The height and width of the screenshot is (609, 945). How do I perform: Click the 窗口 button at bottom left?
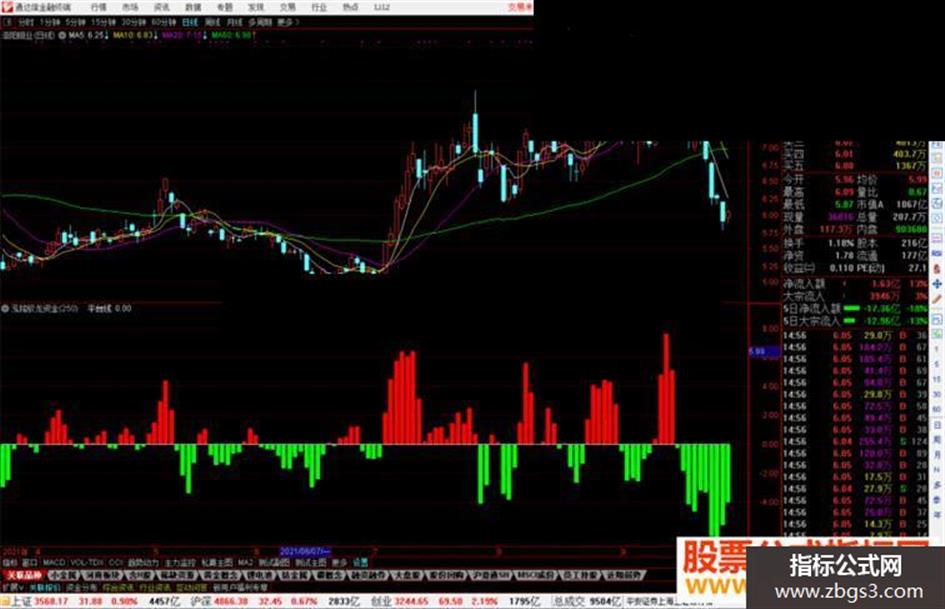tap(30, 562)
